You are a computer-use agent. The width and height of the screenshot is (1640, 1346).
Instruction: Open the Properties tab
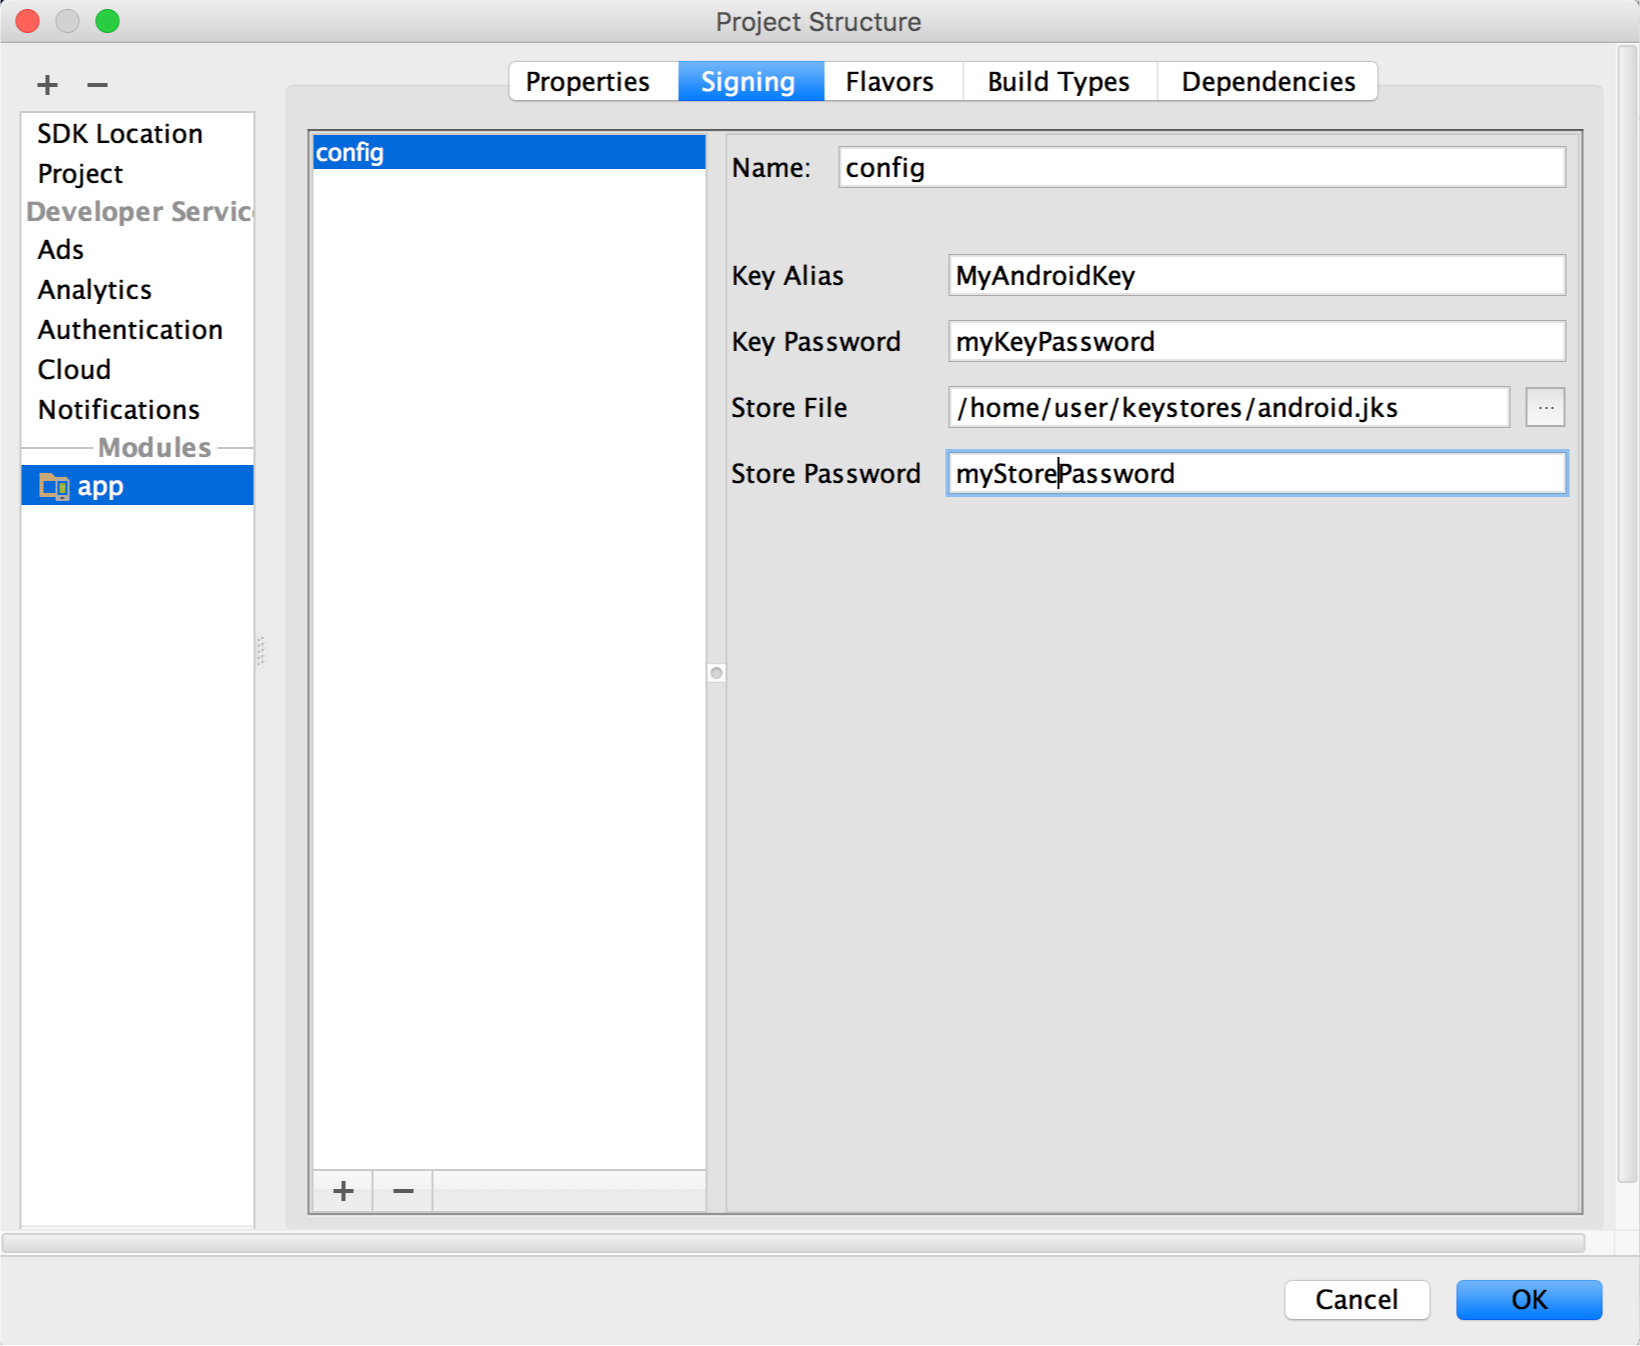(x=588, y=82)
